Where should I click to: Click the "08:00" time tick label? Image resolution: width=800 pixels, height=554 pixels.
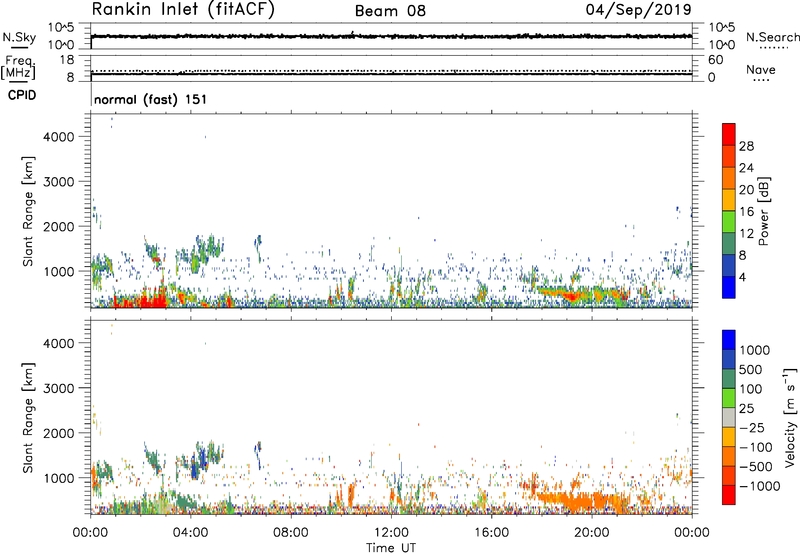[x=290, y=533]
